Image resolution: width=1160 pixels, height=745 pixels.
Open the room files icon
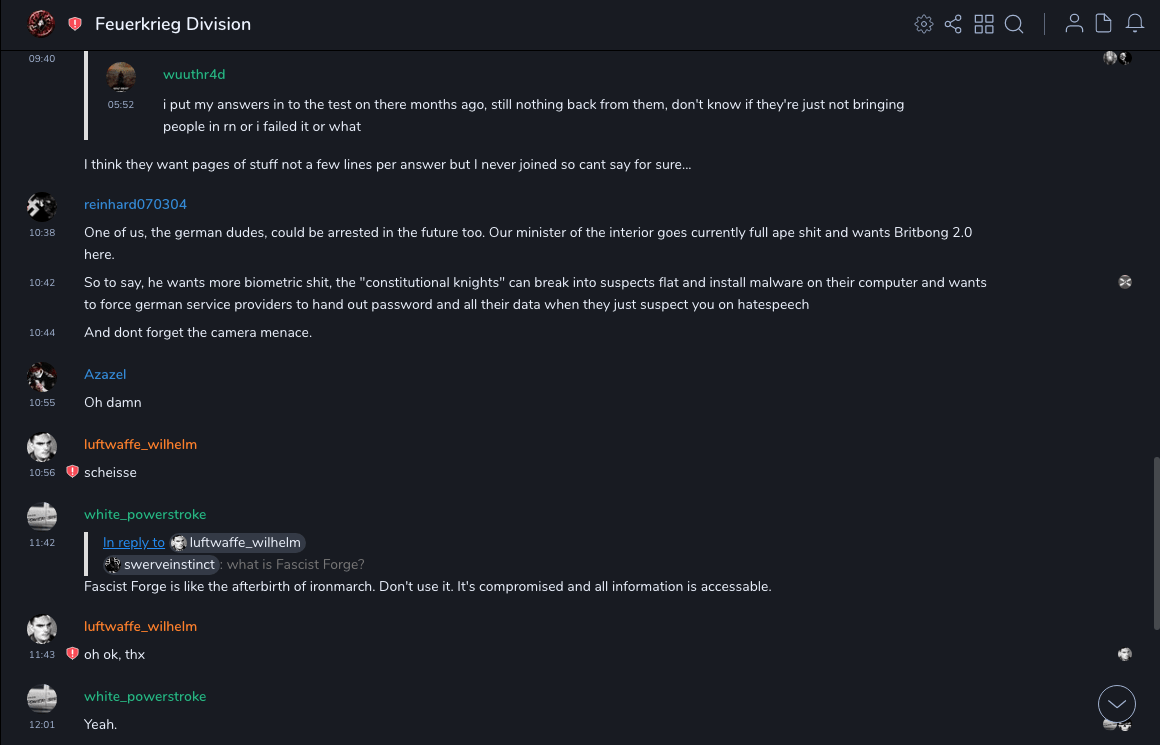click(x=1104, y=24)
